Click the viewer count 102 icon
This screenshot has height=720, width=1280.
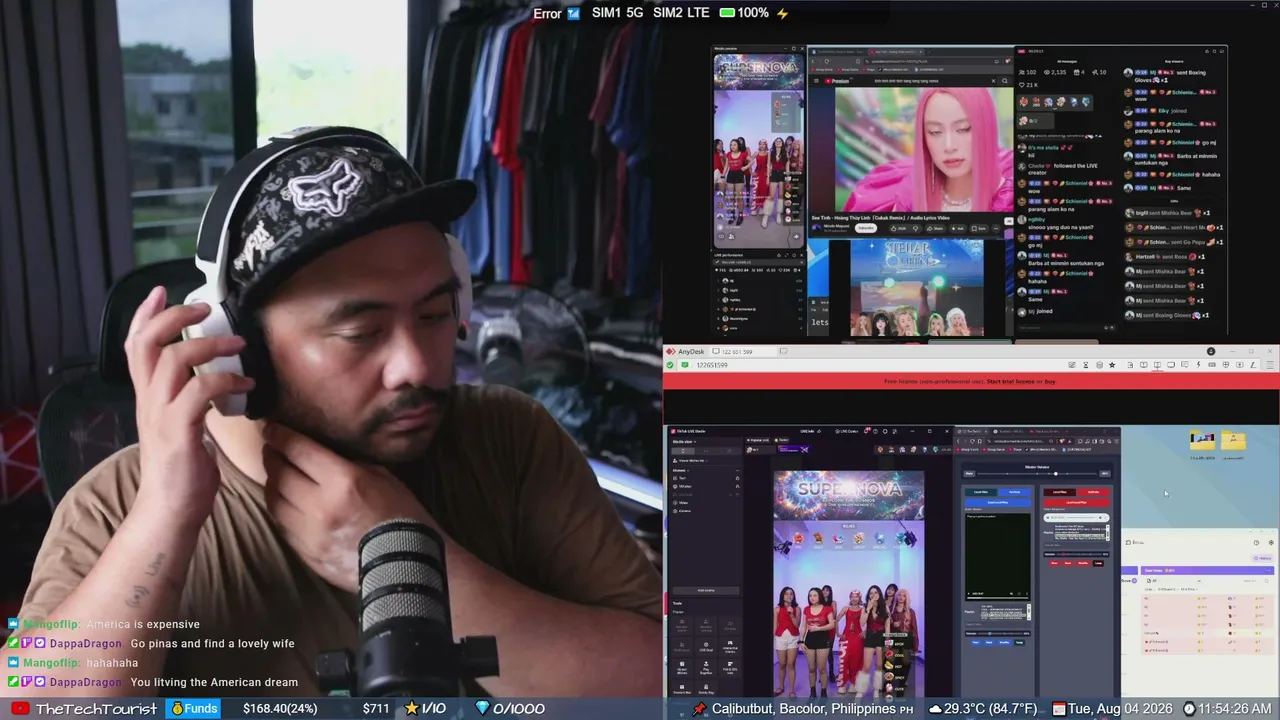click(x=1022, y=72)
